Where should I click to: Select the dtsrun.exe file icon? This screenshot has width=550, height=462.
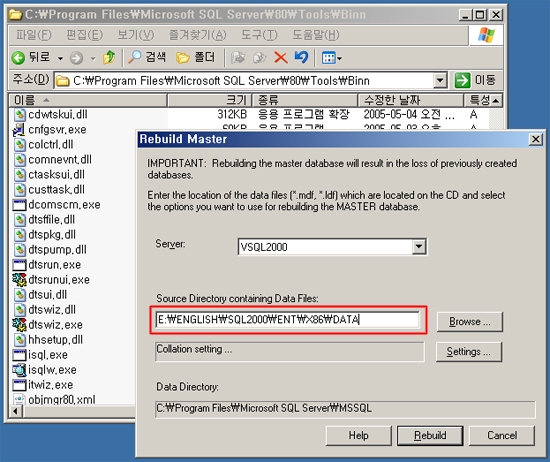click(x=19, y=265)
